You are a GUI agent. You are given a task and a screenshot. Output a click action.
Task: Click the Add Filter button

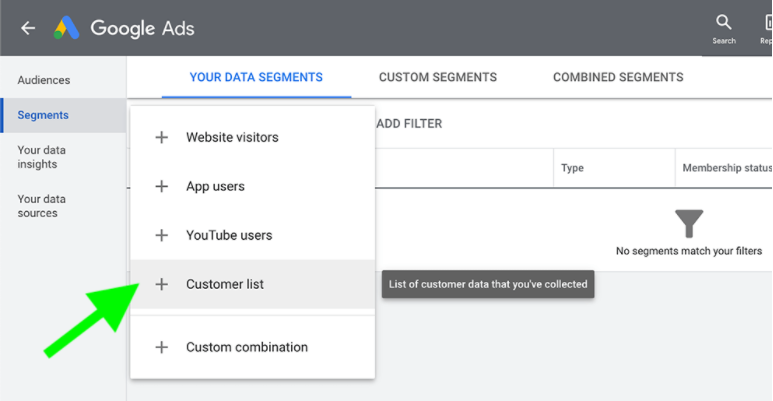tap(408, 124)
